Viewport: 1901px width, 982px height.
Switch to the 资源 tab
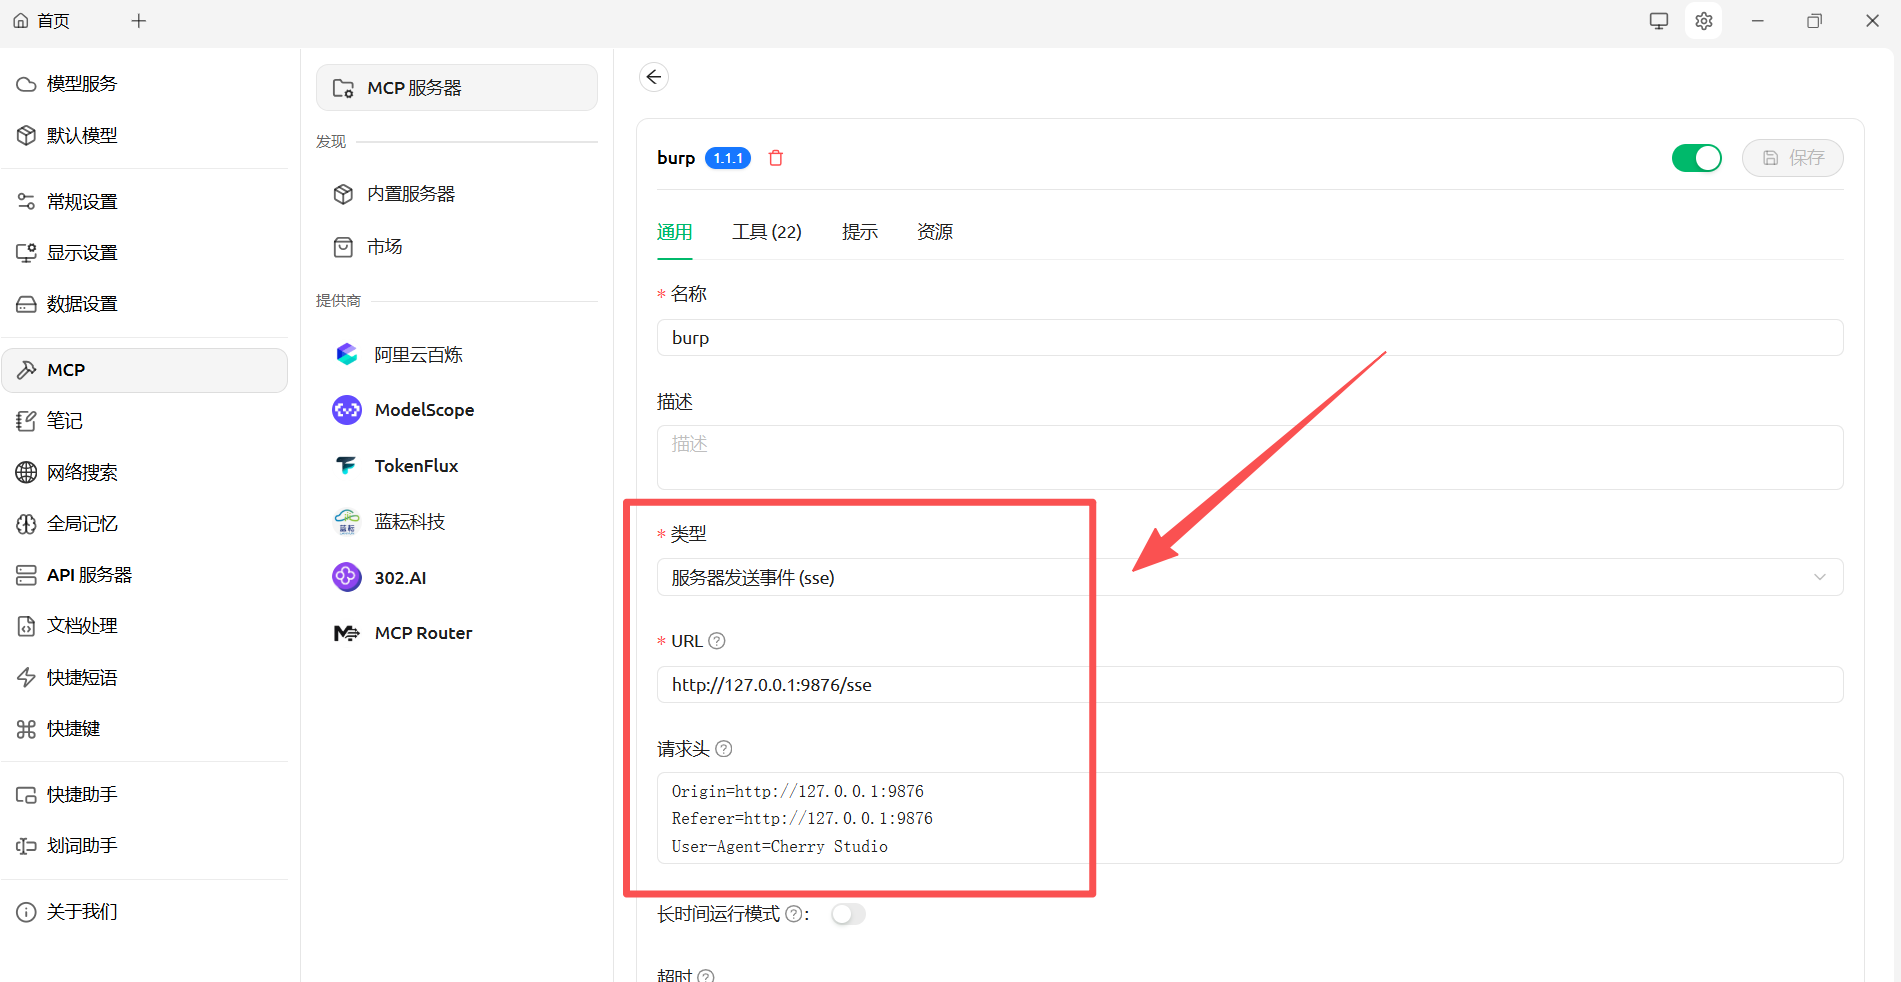coord(934,232)
